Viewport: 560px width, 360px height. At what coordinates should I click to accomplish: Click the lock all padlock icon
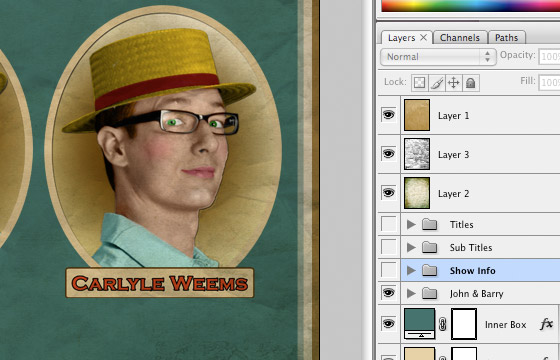point(471,83)
